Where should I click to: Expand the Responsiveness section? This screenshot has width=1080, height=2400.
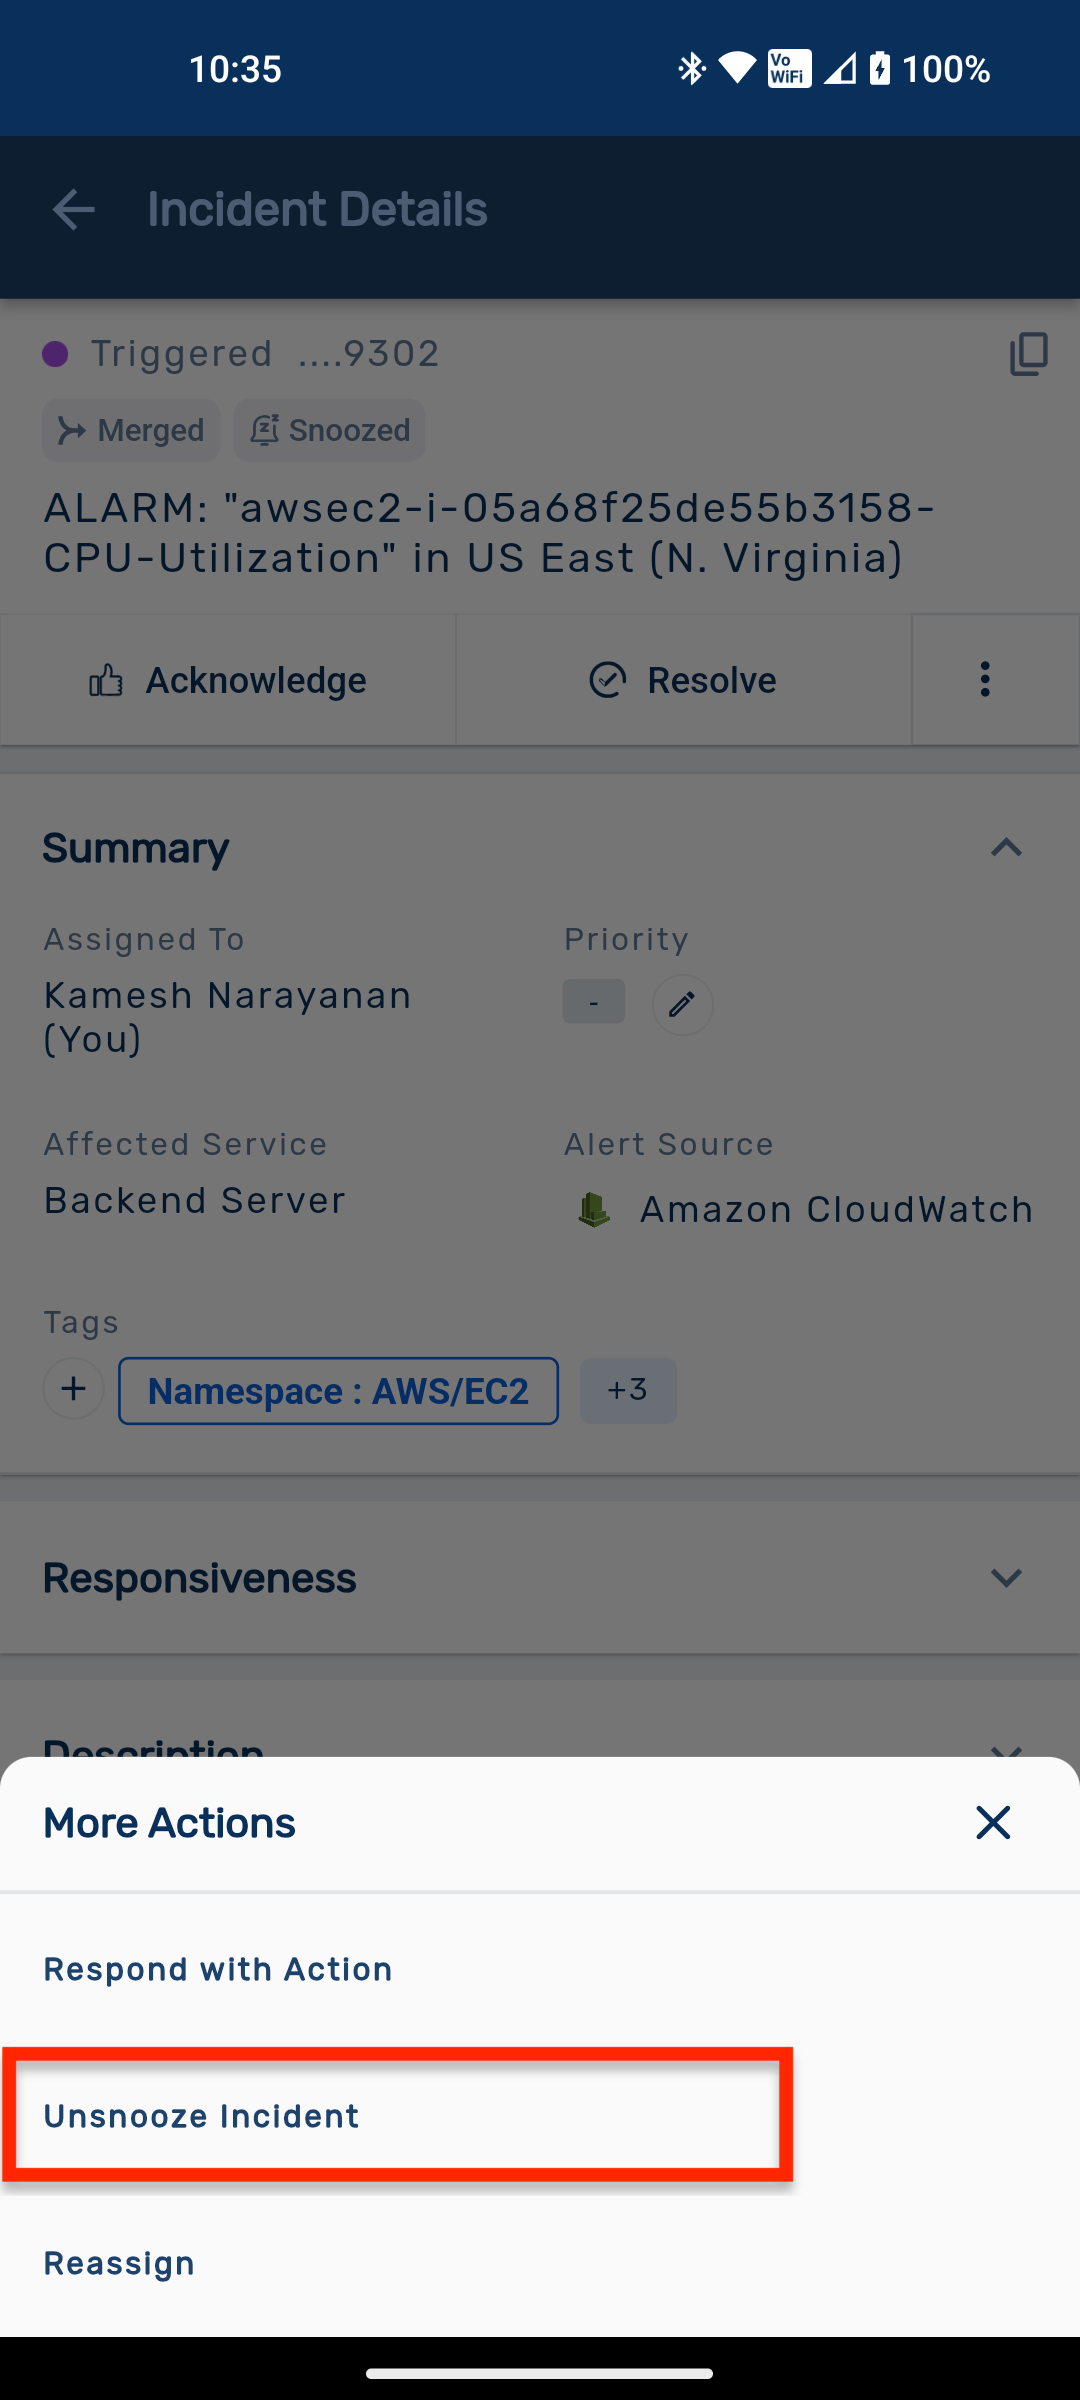pos(1006,1578)
